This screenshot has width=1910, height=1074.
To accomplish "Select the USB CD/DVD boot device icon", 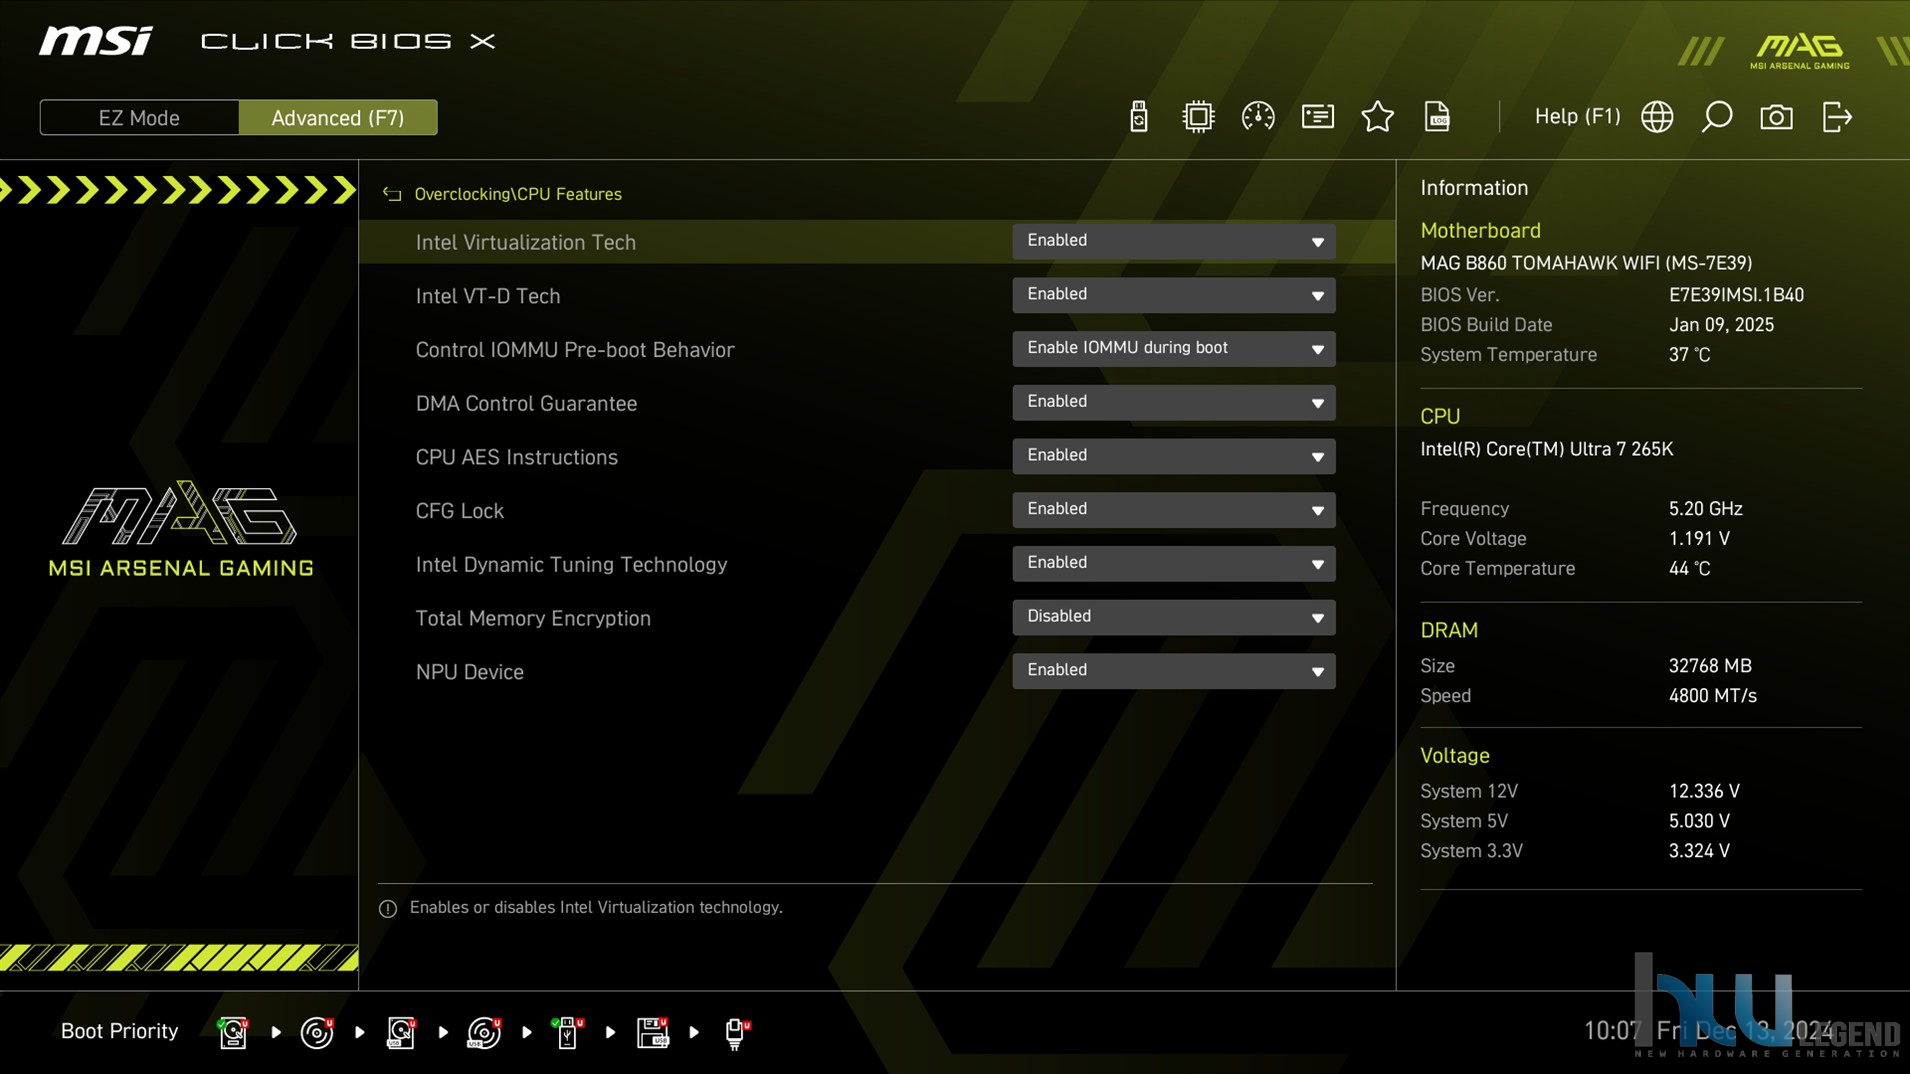I will coord(484,1032).
